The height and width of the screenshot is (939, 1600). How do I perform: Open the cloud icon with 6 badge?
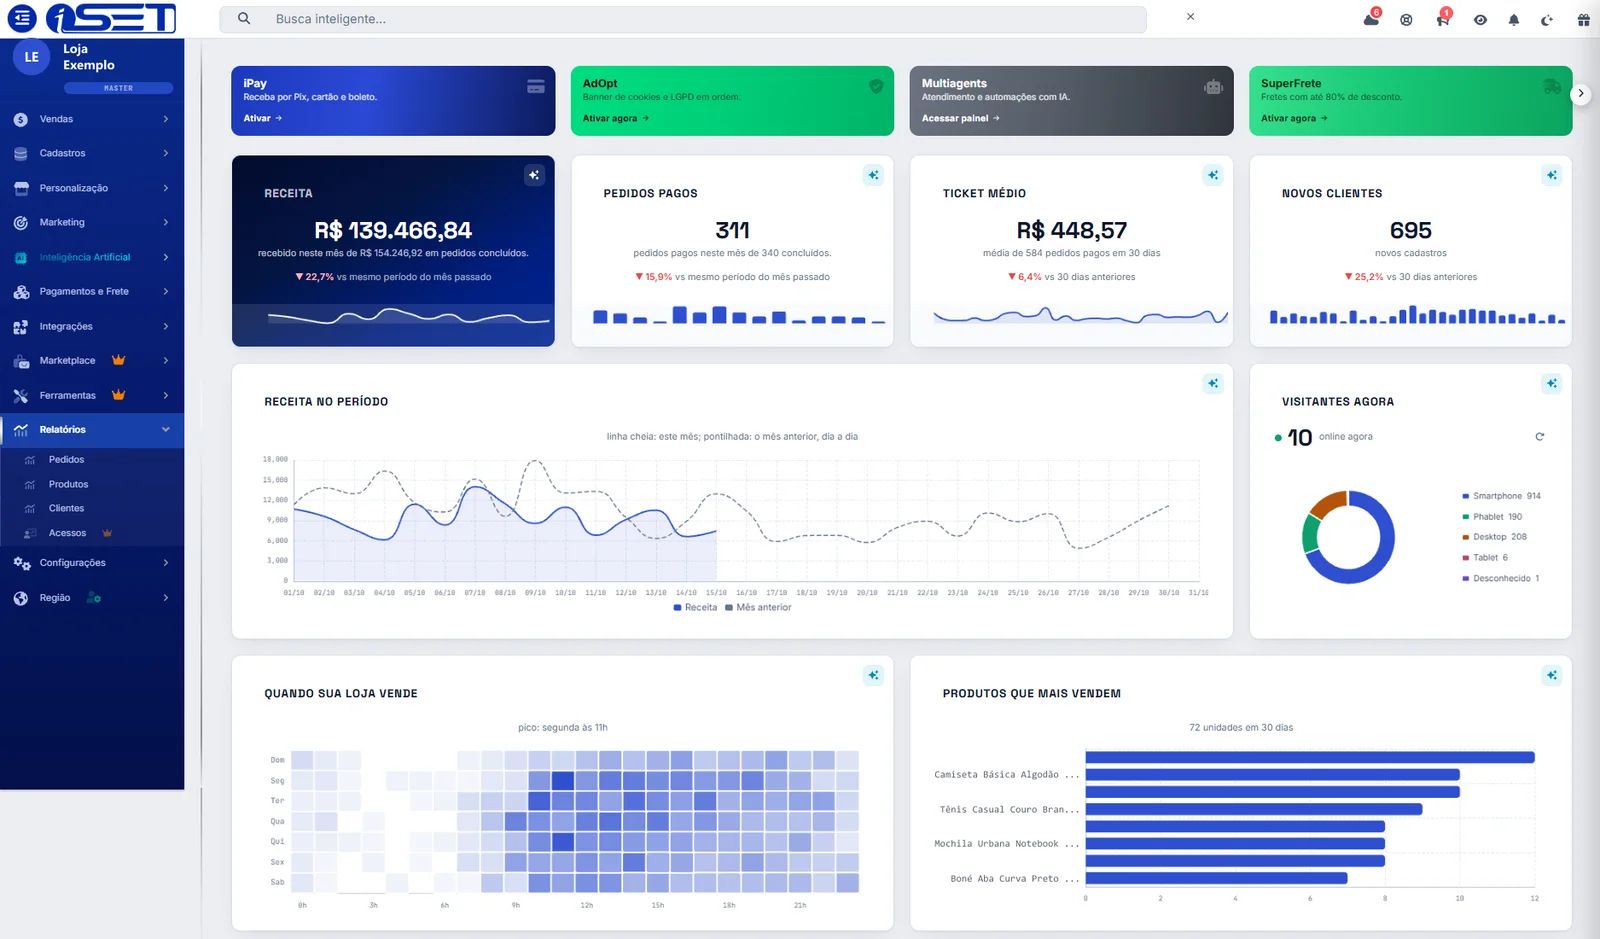pyautogui.click(x=1371, y=19)
